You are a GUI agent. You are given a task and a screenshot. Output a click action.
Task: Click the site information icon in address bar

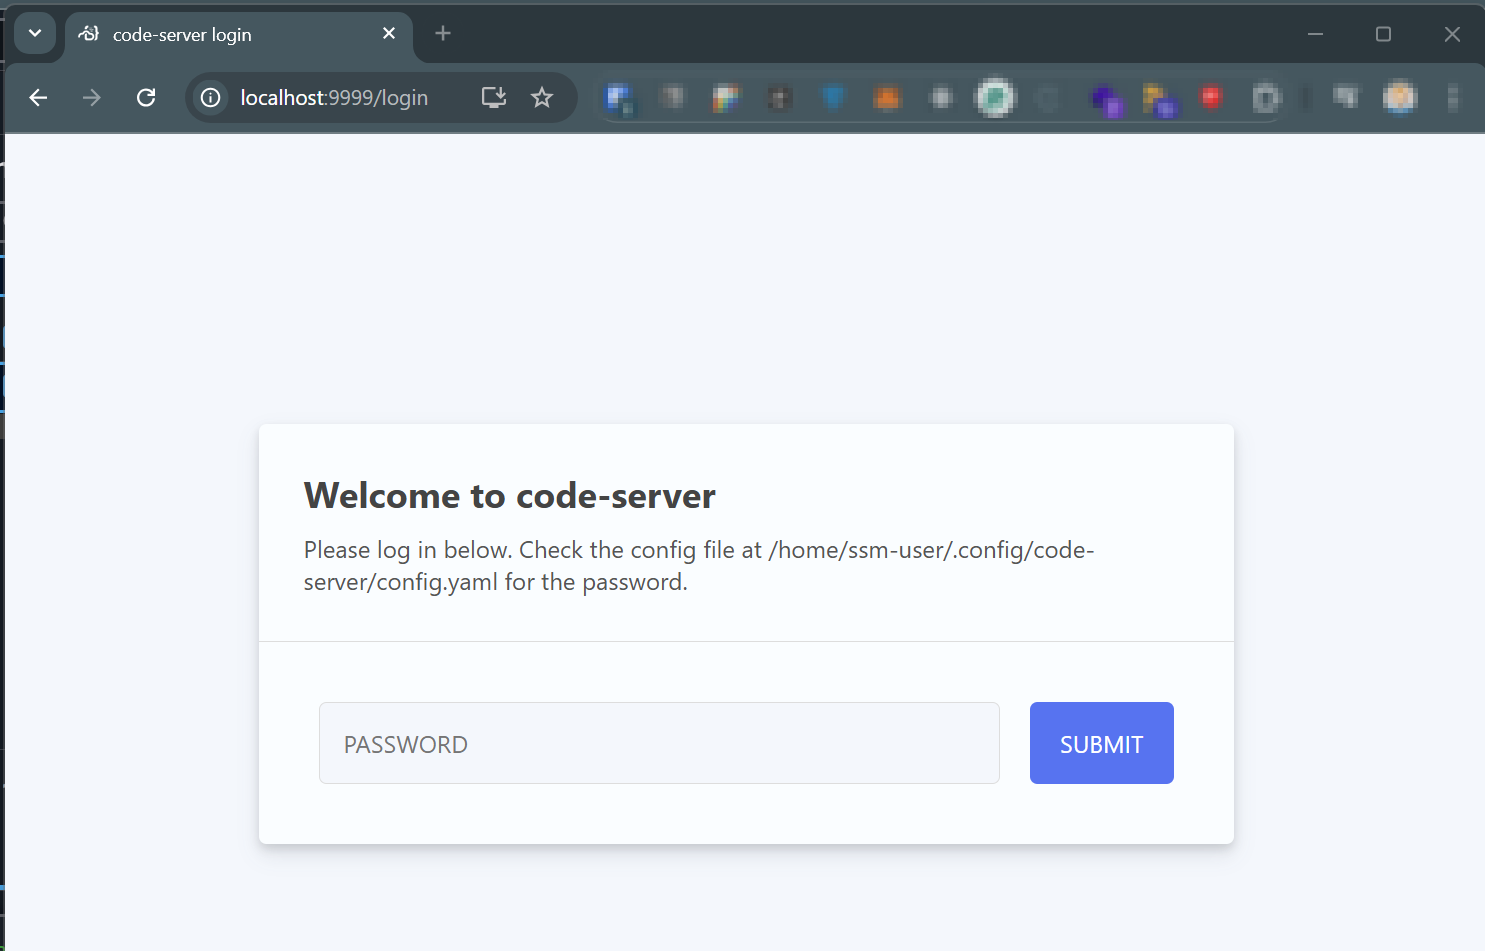[x=210, y=97]
